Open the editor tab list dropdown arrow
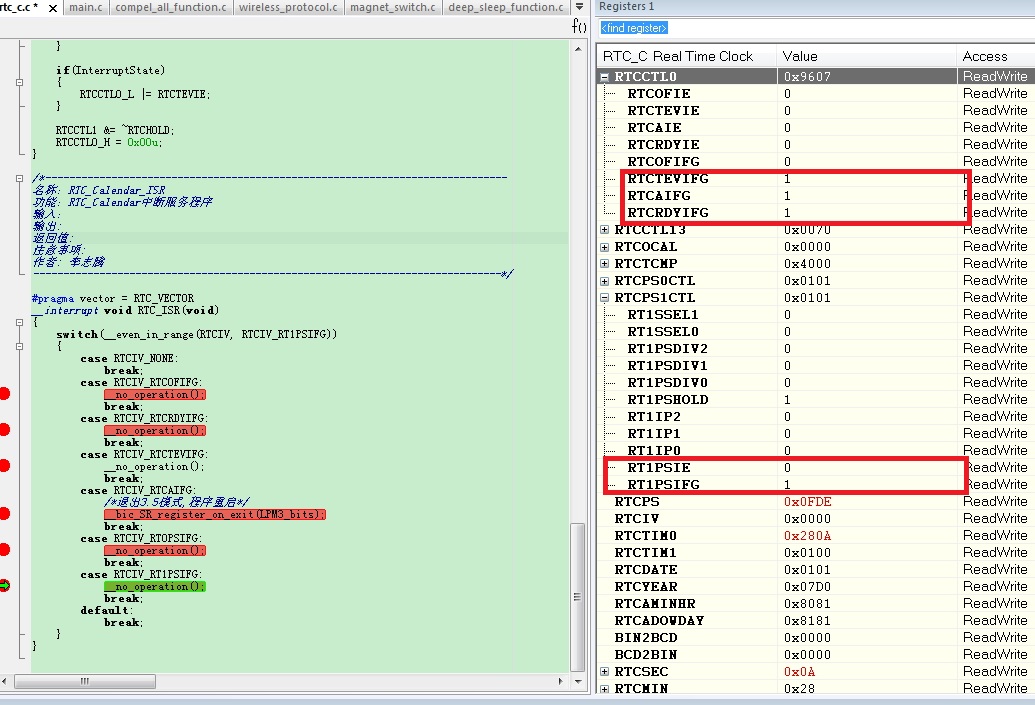Viewport: 1035px width, 705px height. [x=579, y=7]
